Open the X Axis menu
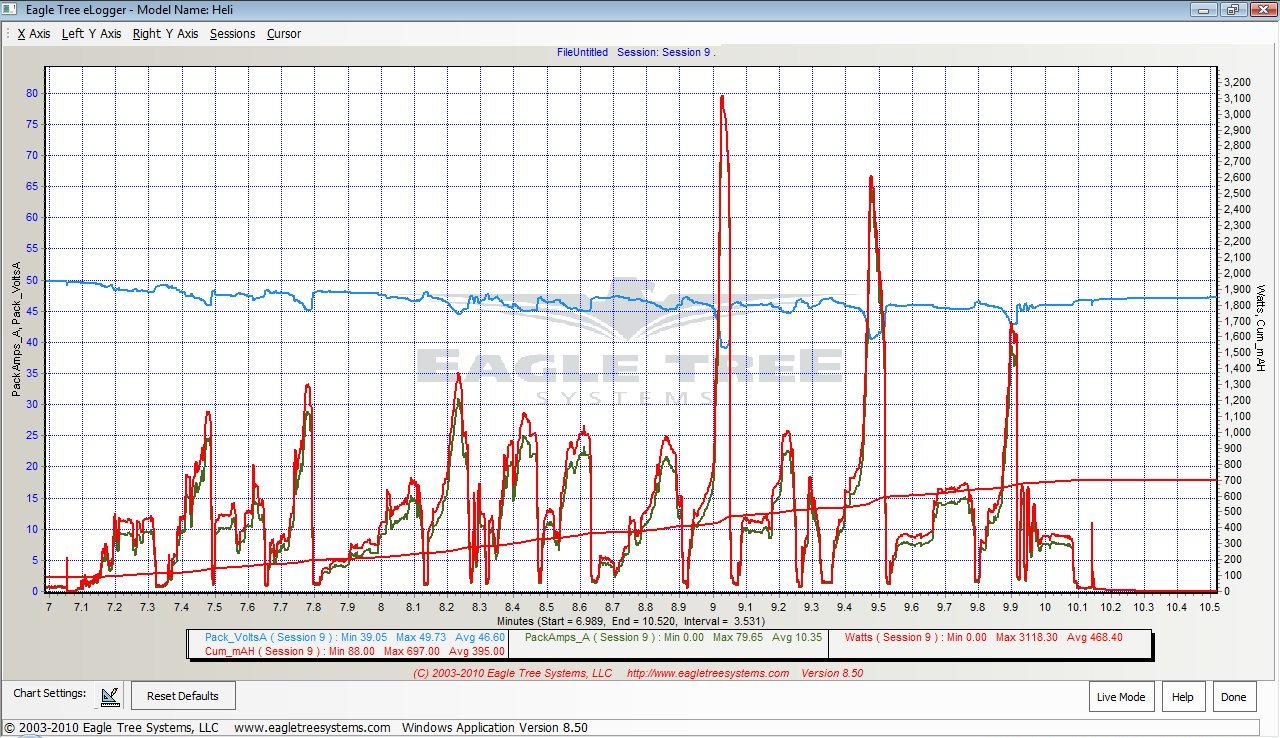This screenshot has width=1280, height=738. (x=33, y=34)
